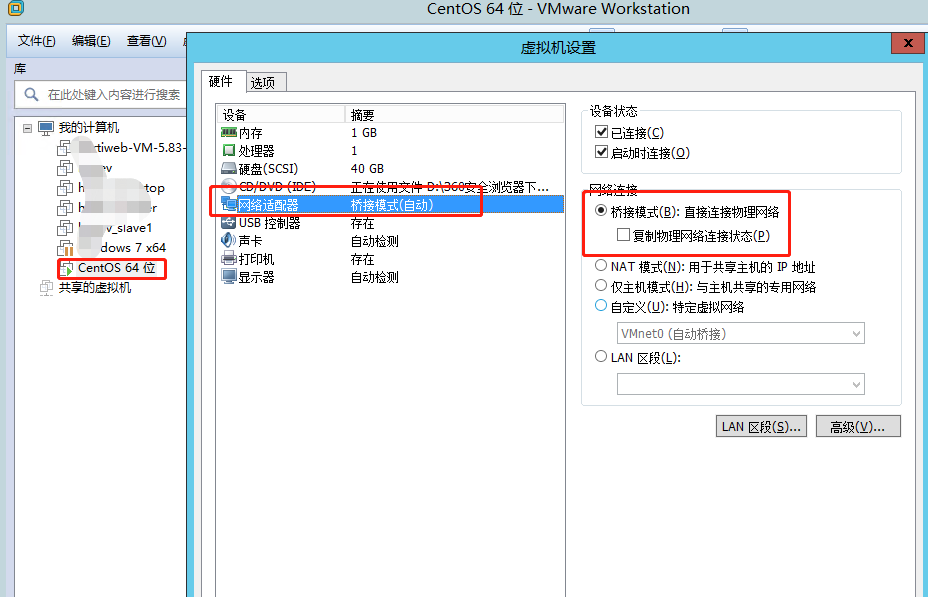Viewport: 928px width, 597px height.
Task: Click the Summary (摘要) column header
Action: coord(455,114)
